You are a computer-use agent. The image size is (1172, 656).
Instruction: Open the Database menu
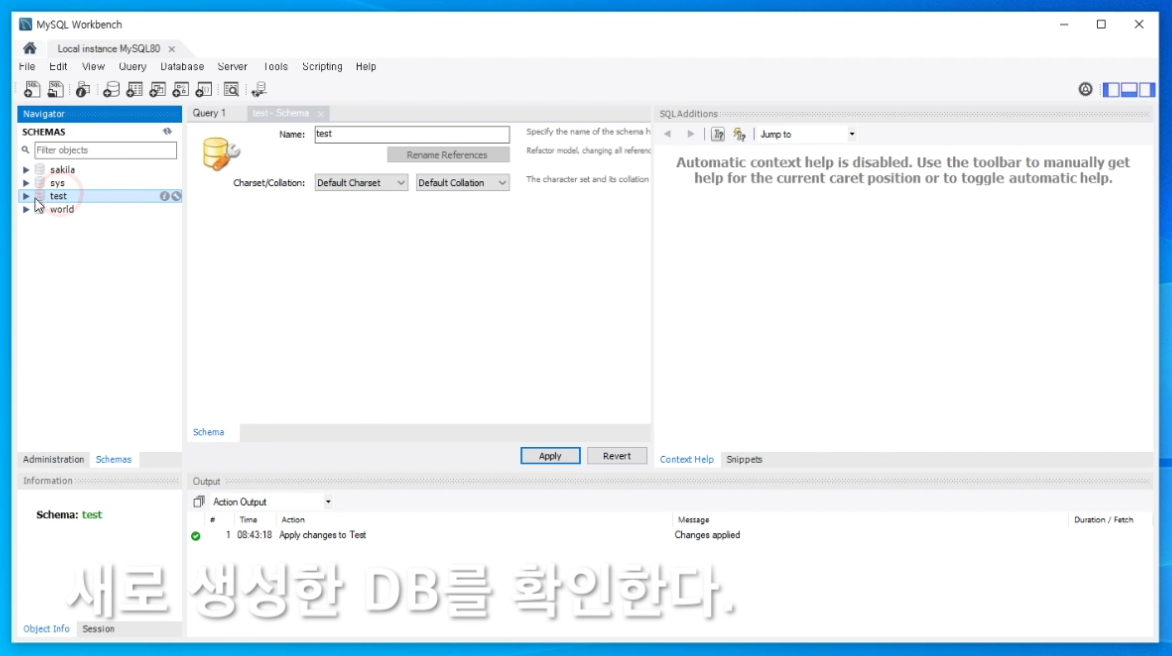tap(182, 66)
